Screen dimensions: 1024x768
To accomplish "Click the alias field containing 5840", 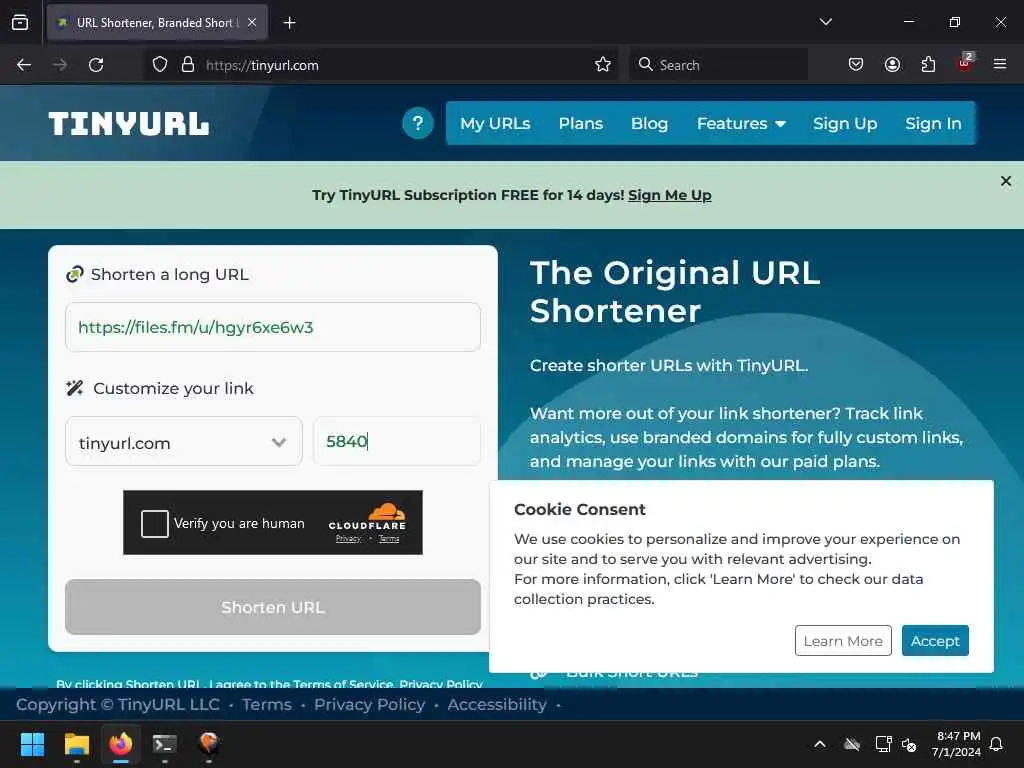I will (x=397, y=441).
